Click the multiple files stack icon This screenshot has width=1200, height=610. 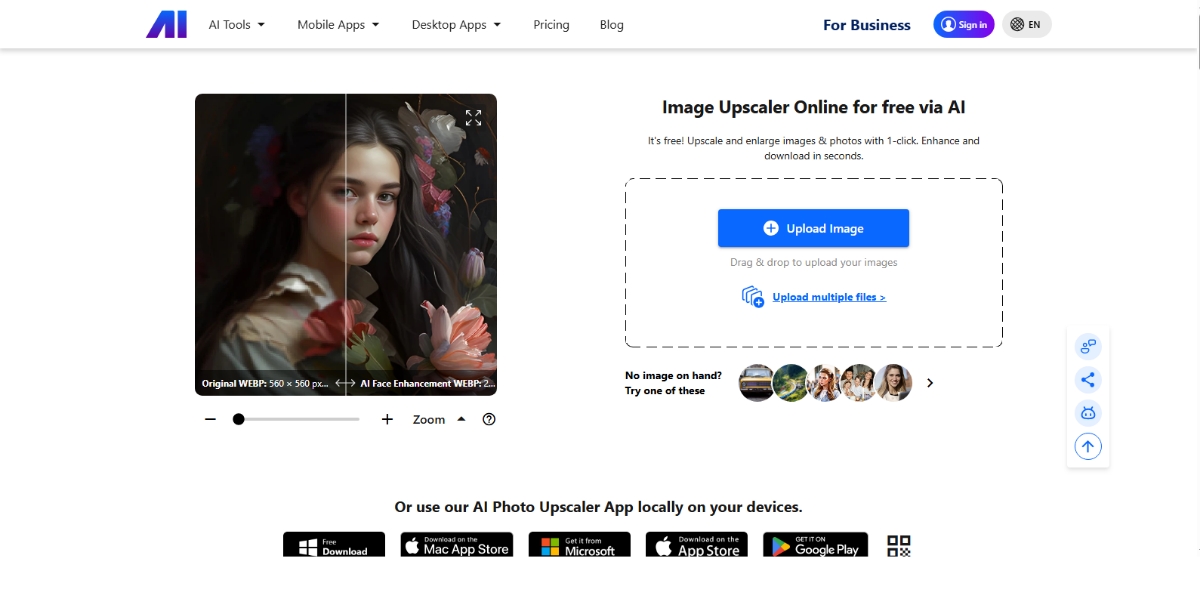pyautogui.click(x=753, y=296)
